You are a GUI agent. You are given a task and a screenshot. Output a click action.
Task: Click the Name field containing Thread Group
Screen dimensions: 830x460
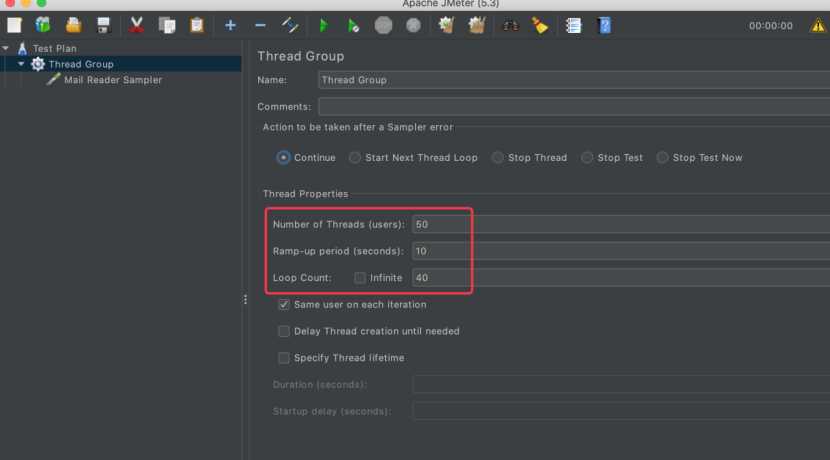[574, 80]
